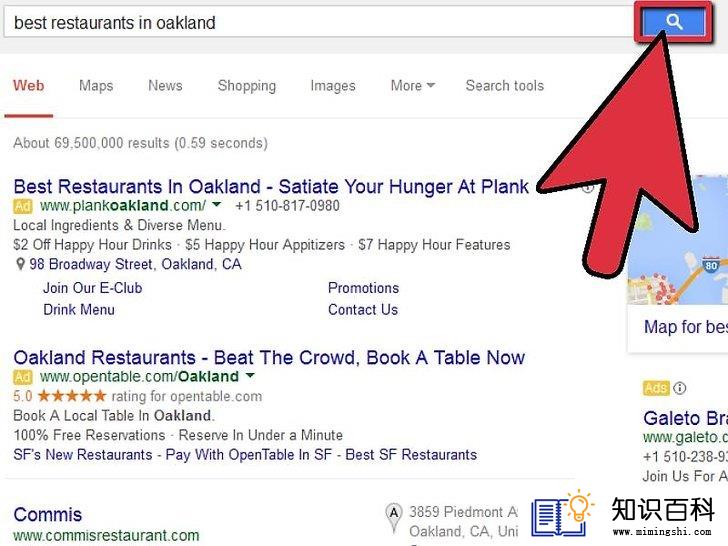Click the Ad badge next to plankoakland.com
Viewport: 728px width, 546px height.
click(x=23, y=206)
